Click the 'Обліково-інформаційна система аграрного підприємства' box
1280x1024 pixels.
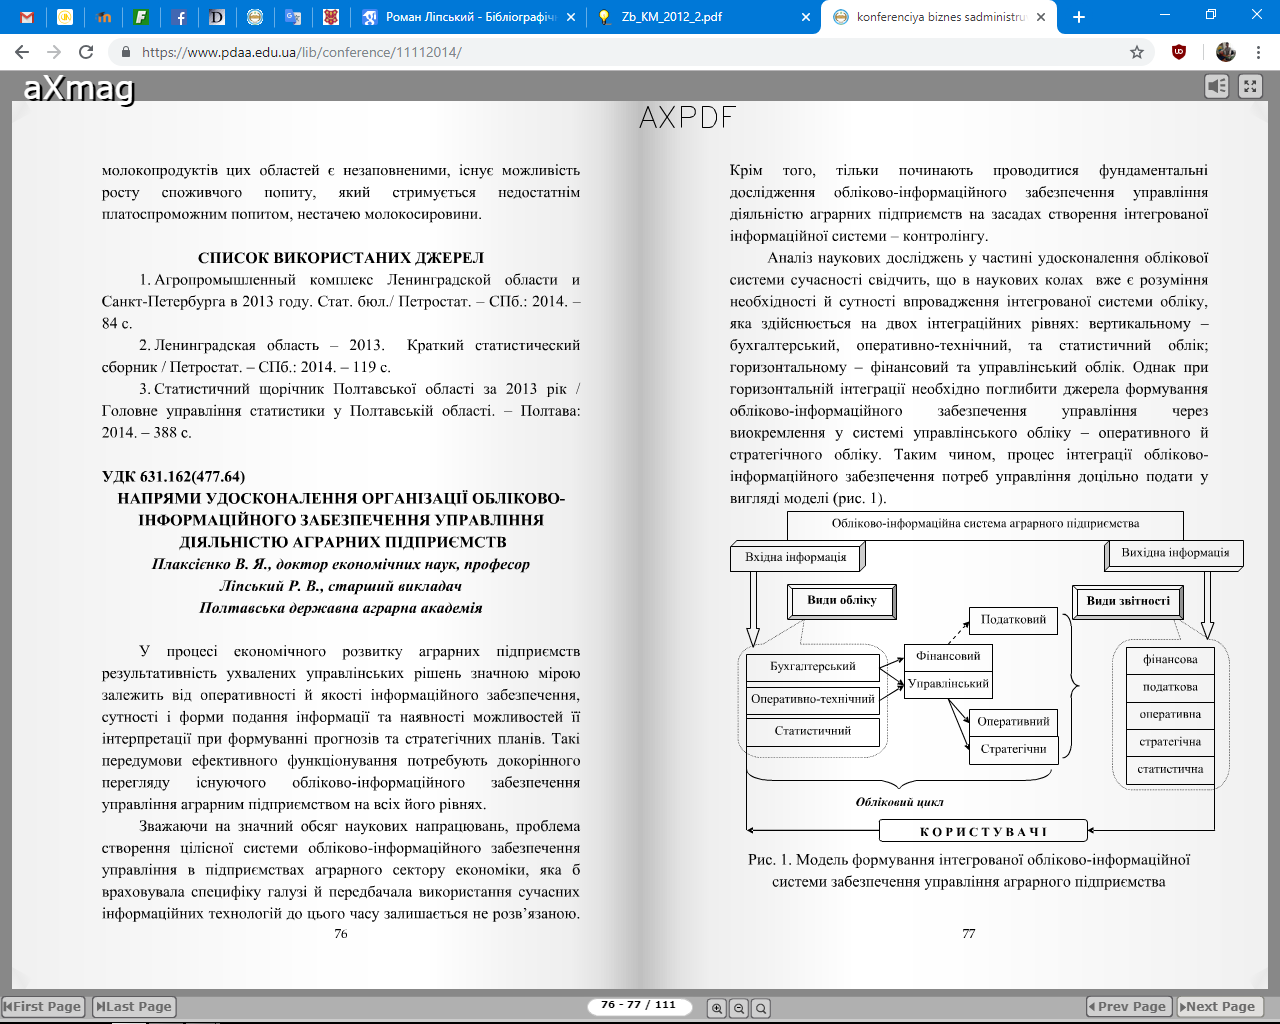[x=985, y=525]
